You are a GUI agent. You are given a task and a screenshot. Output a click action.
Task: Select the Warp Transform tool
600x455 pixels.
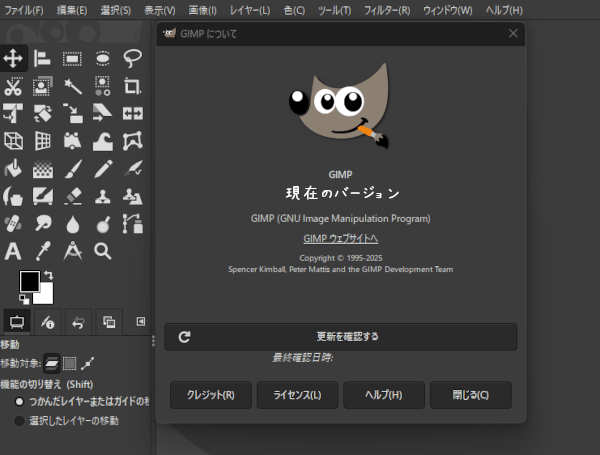coord(103,141)
